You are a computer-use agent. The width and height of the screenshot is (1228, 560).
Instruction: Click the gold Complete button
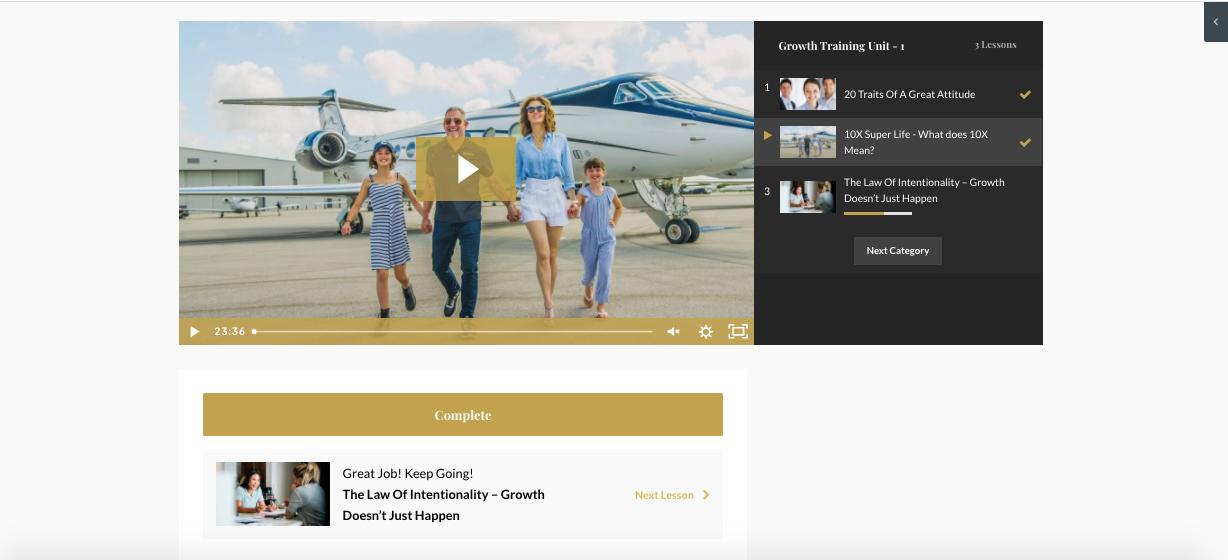(463, 415)
